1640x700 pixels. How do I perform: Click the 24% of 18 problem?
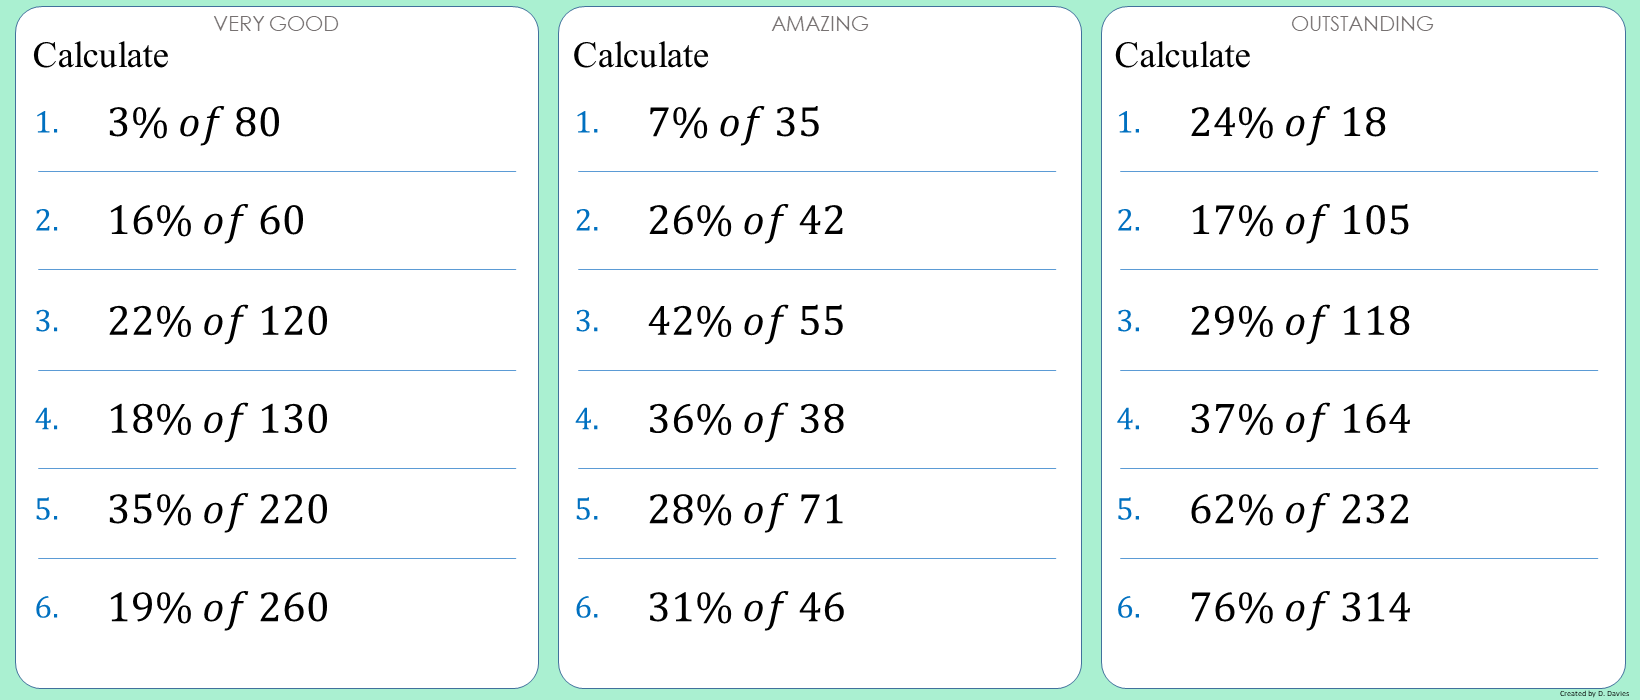point(1288,123)
